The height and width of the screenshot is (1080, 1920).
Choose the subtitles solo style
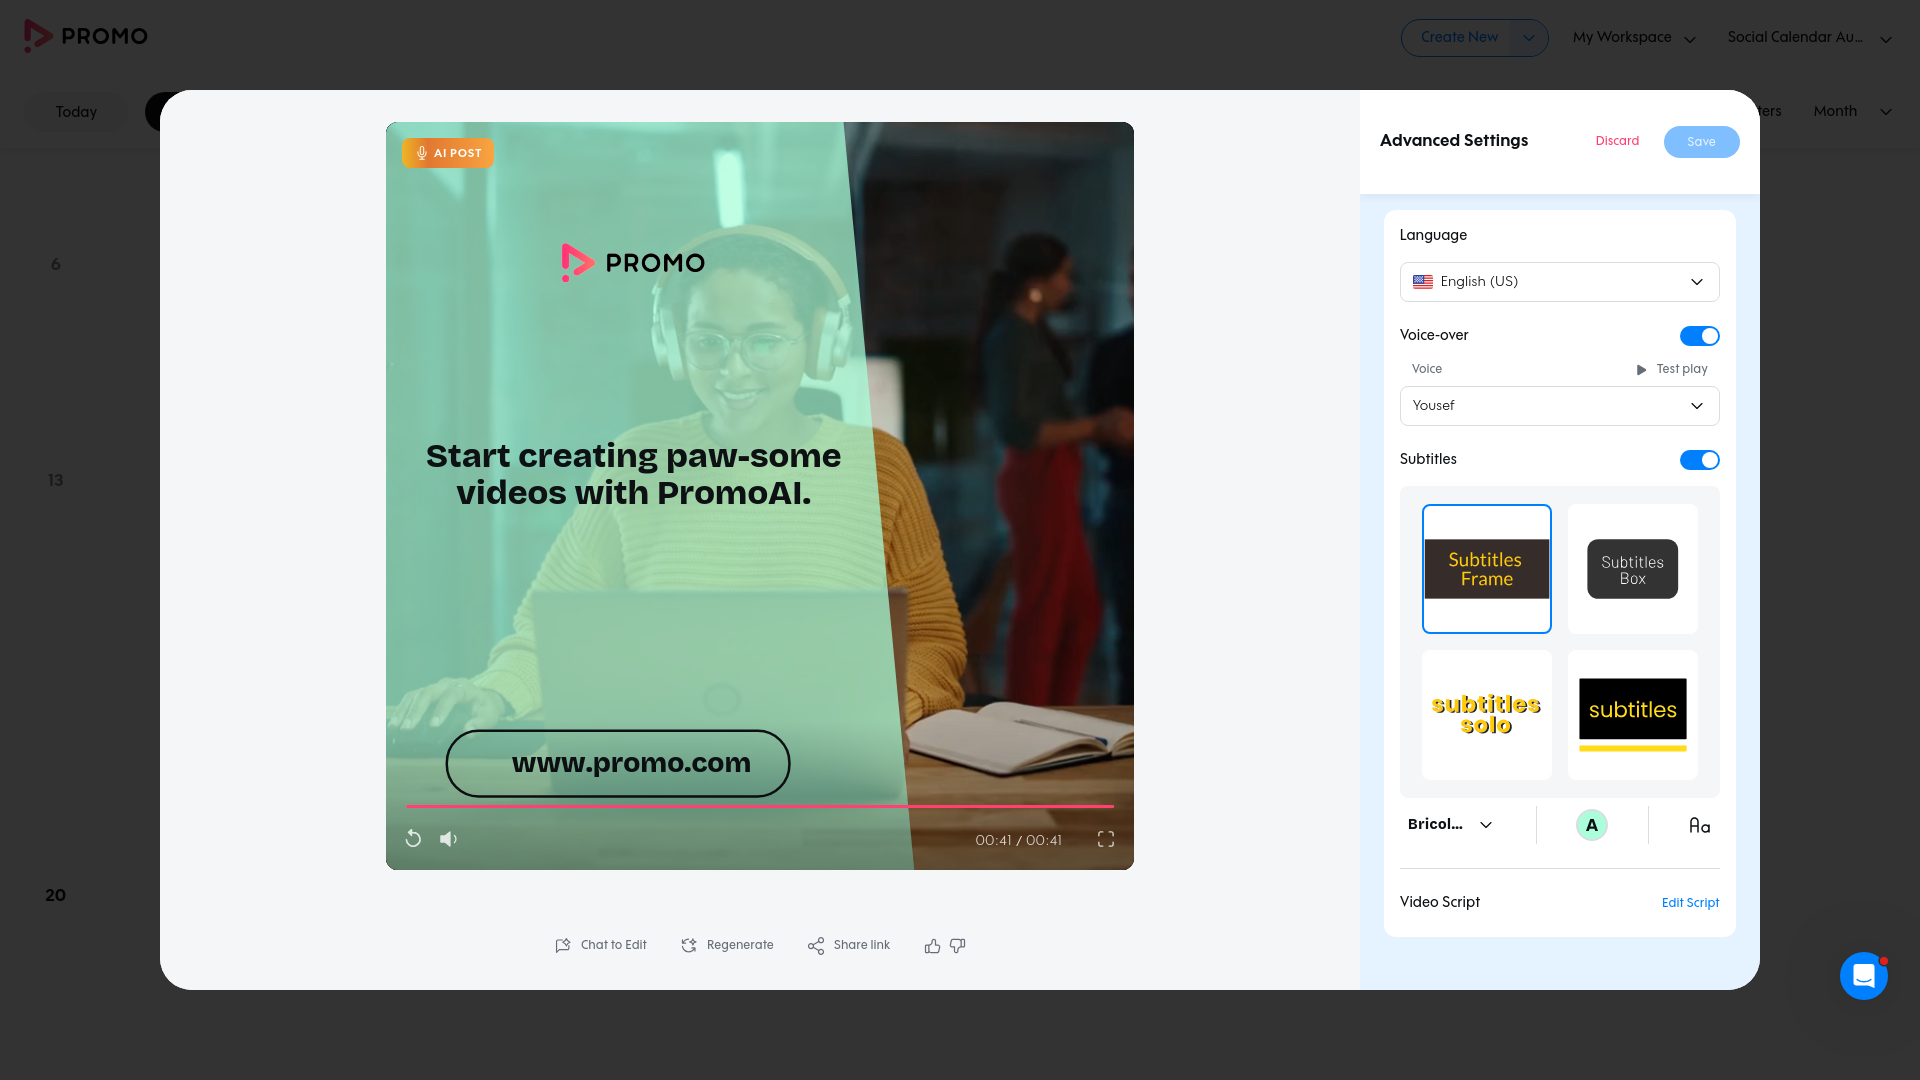point(1486,715)
